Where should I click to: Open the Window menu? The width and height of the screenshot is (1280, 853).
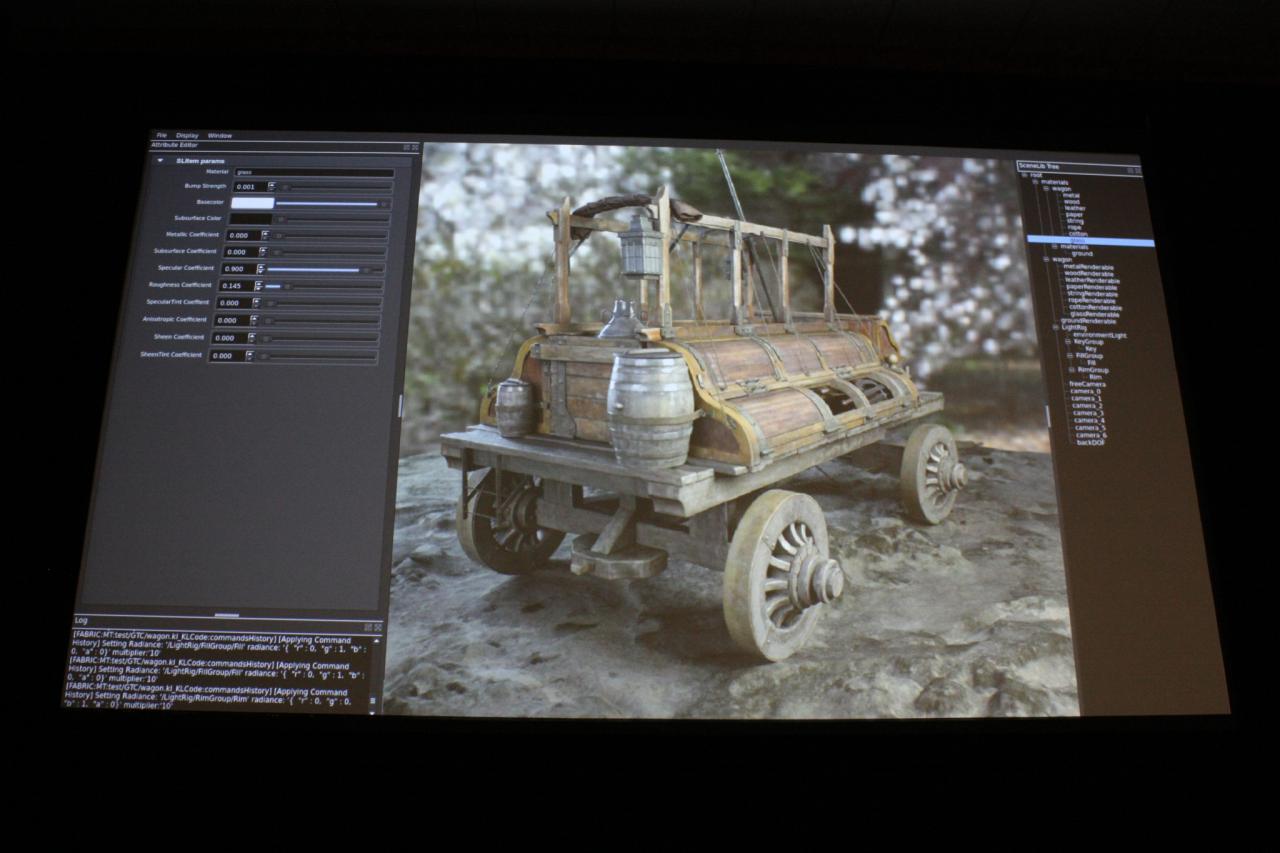coord(220,135)
